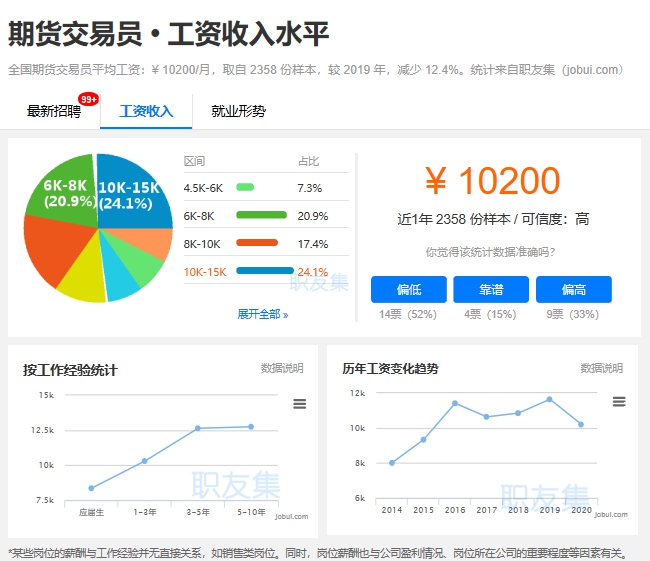Open the 就业形势 tab
The image size is (650, 561).
tap(238, 111)
